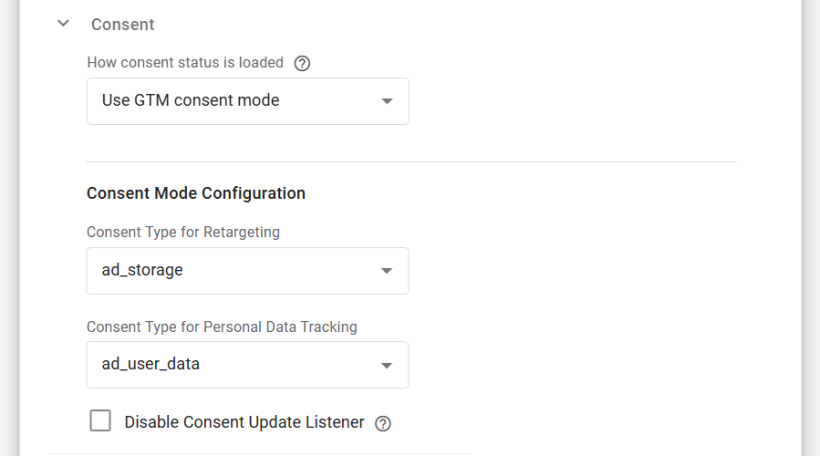Image resolution: width=820 pixels, height=456 pixels.
Task: Collapse the Consent section chevron
Action: point(64,24)
